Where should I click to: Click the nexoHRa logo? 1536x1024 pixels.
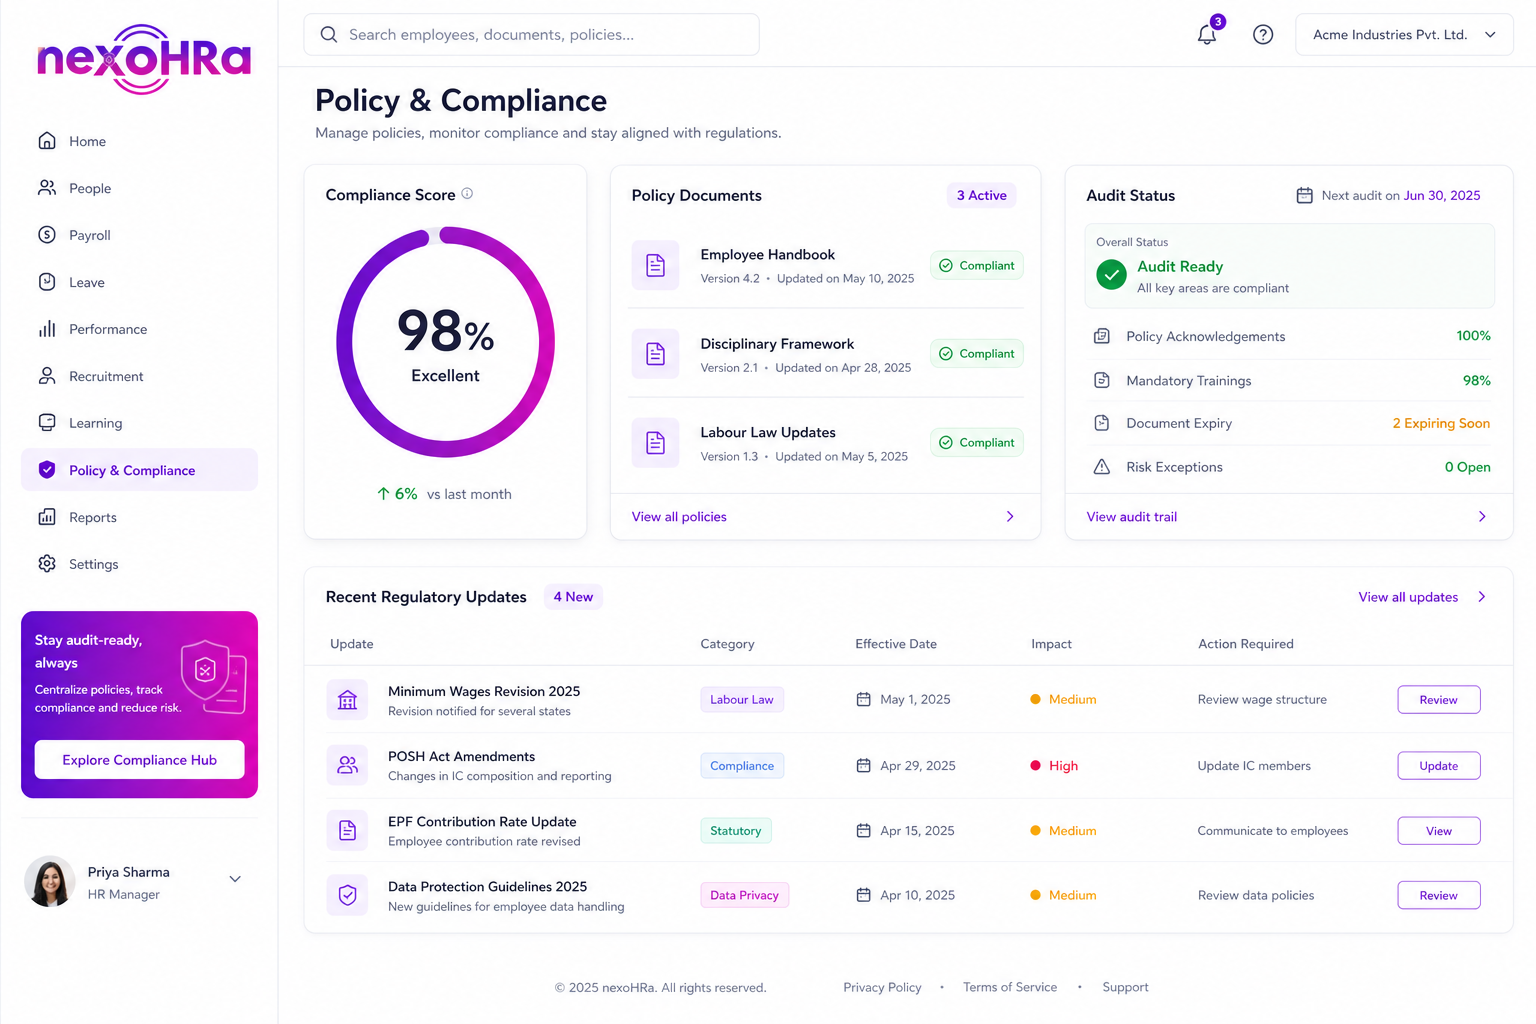[x=143, y=60]
